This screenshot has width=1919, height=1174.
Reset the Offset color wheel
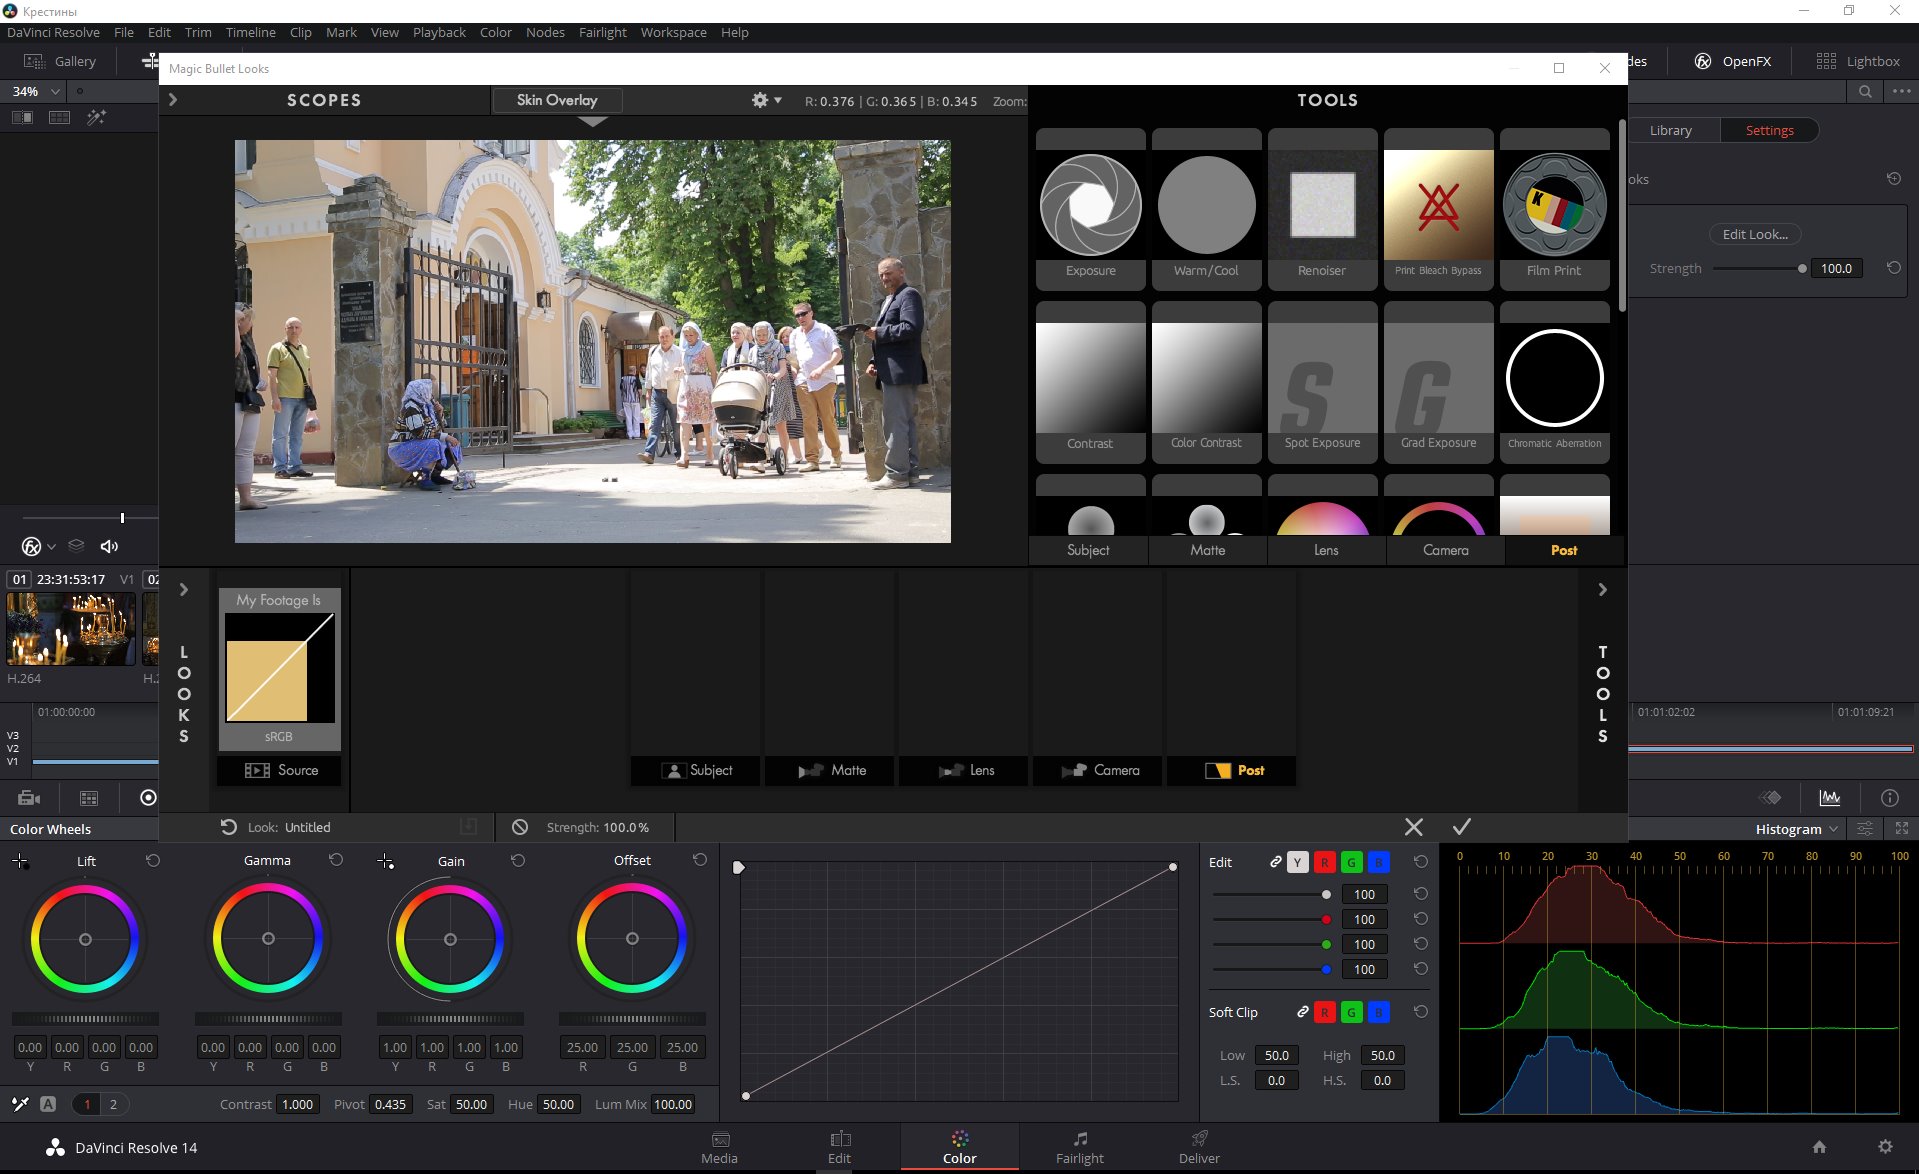700,860
